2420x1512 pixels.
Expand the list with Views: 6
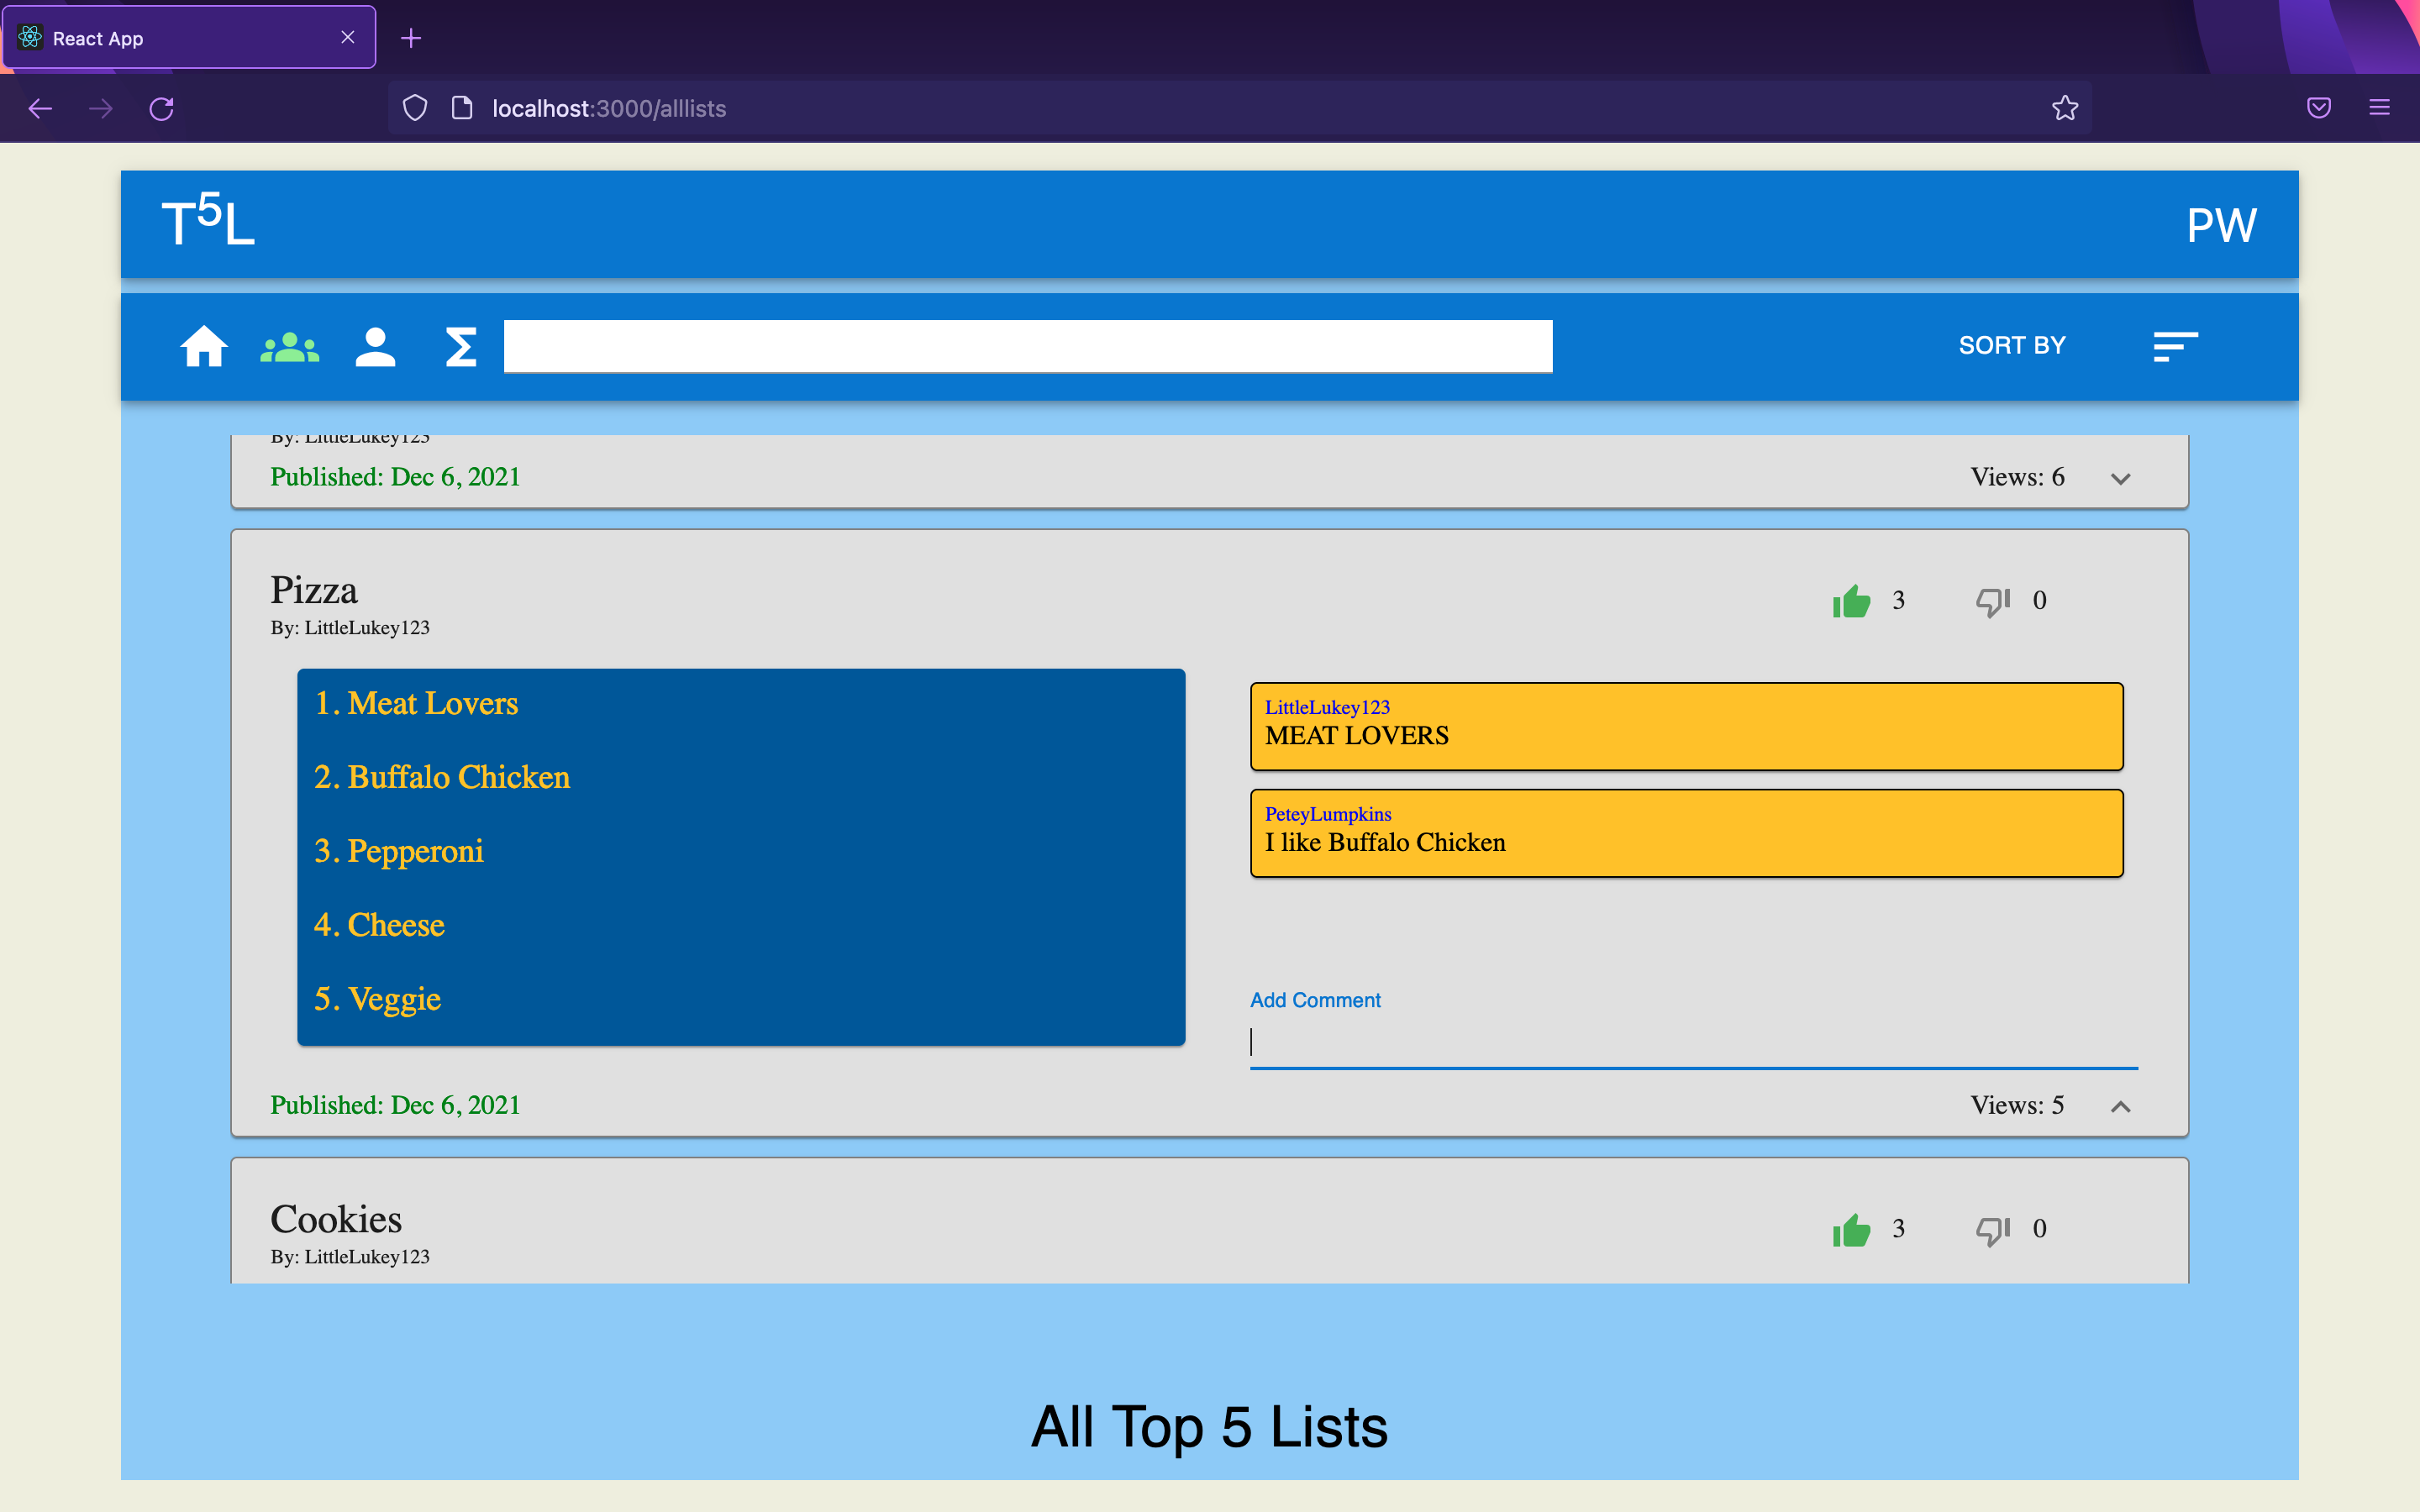coord(2120,478)
